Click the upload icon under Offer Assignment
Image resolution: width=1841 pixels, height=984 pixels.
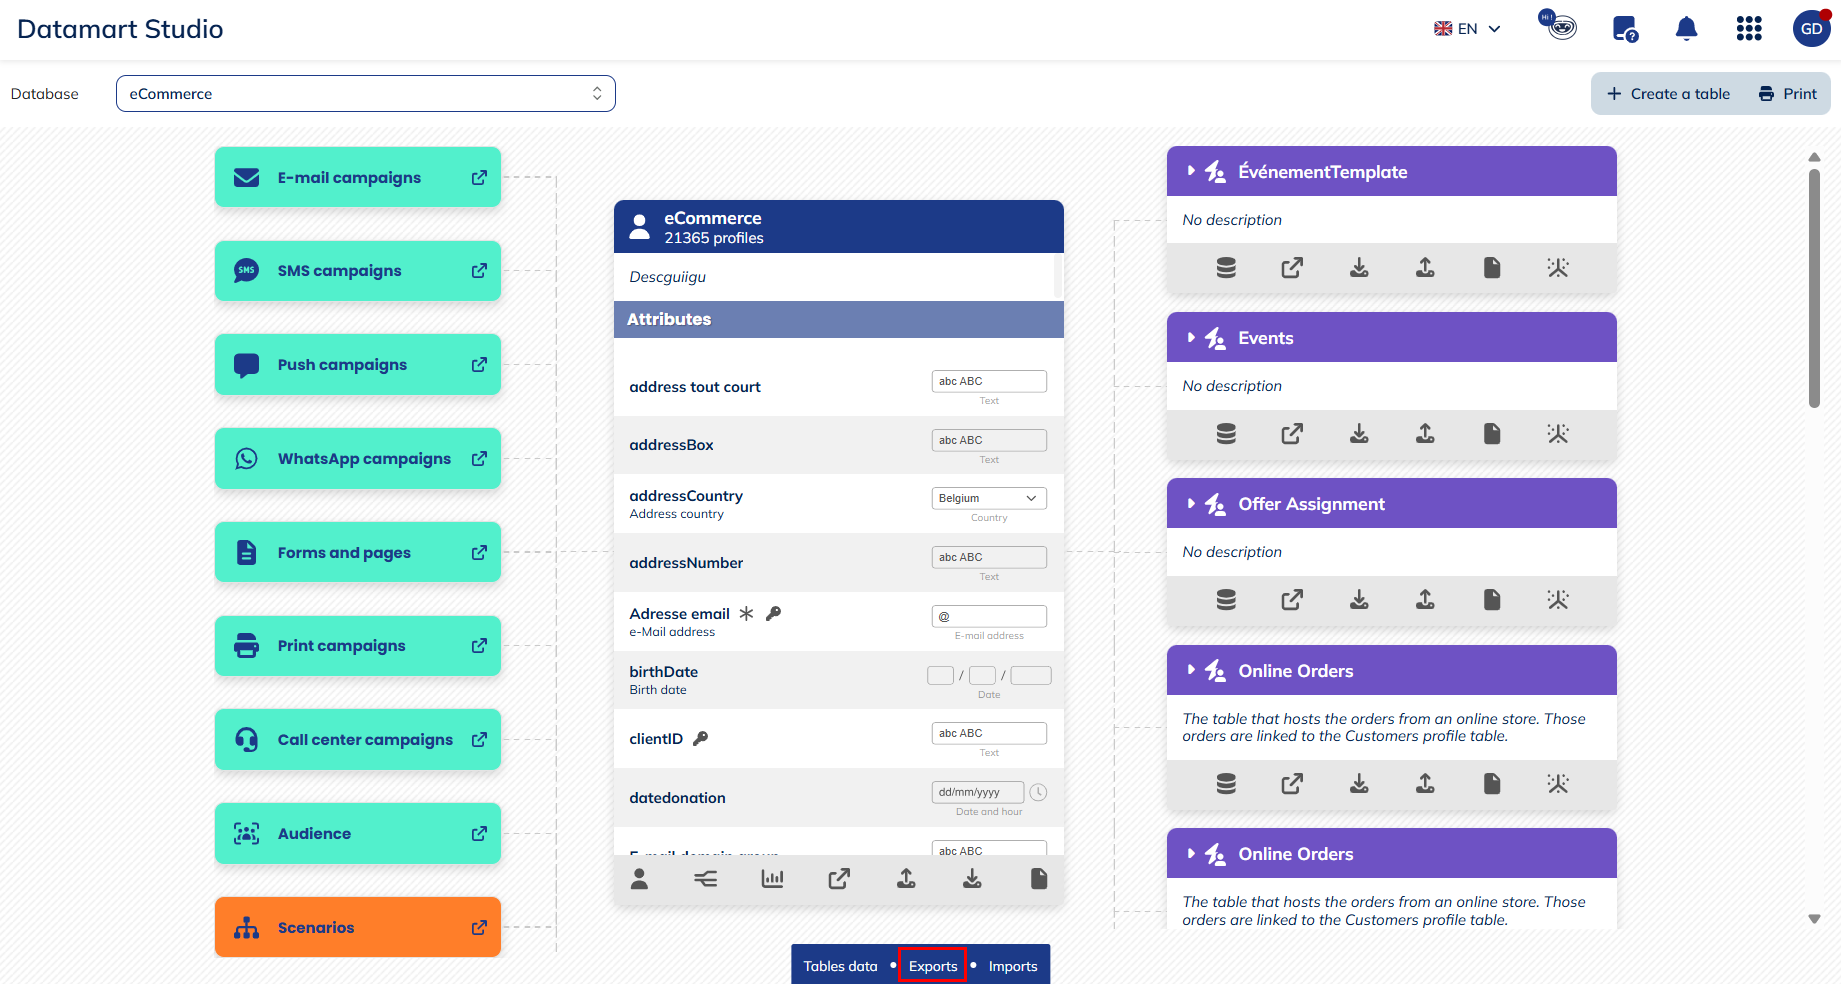coord(1425,600)
